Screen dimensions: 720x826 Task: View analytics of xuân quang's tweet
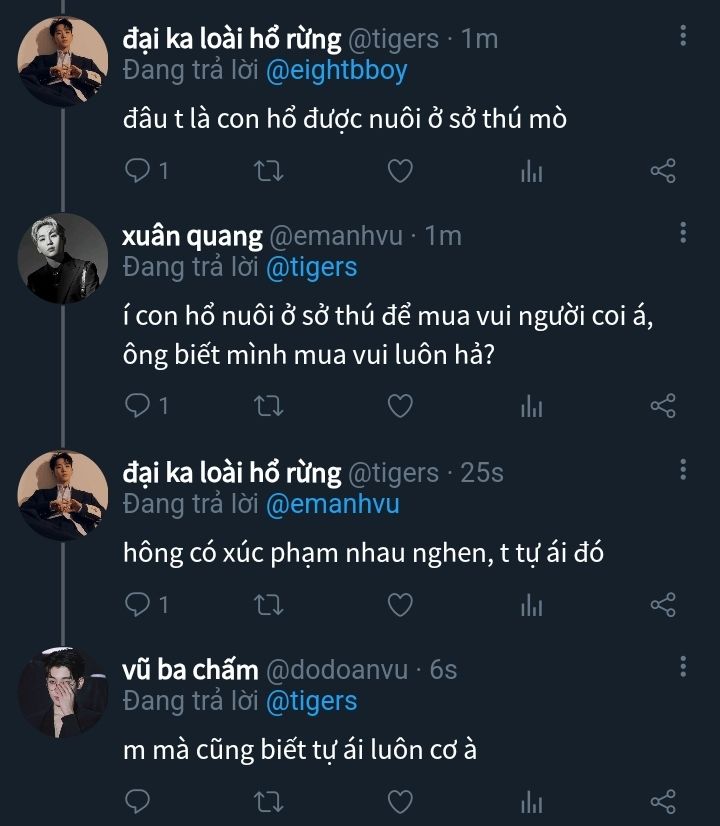pyautogui.click(x=531, y=406)
